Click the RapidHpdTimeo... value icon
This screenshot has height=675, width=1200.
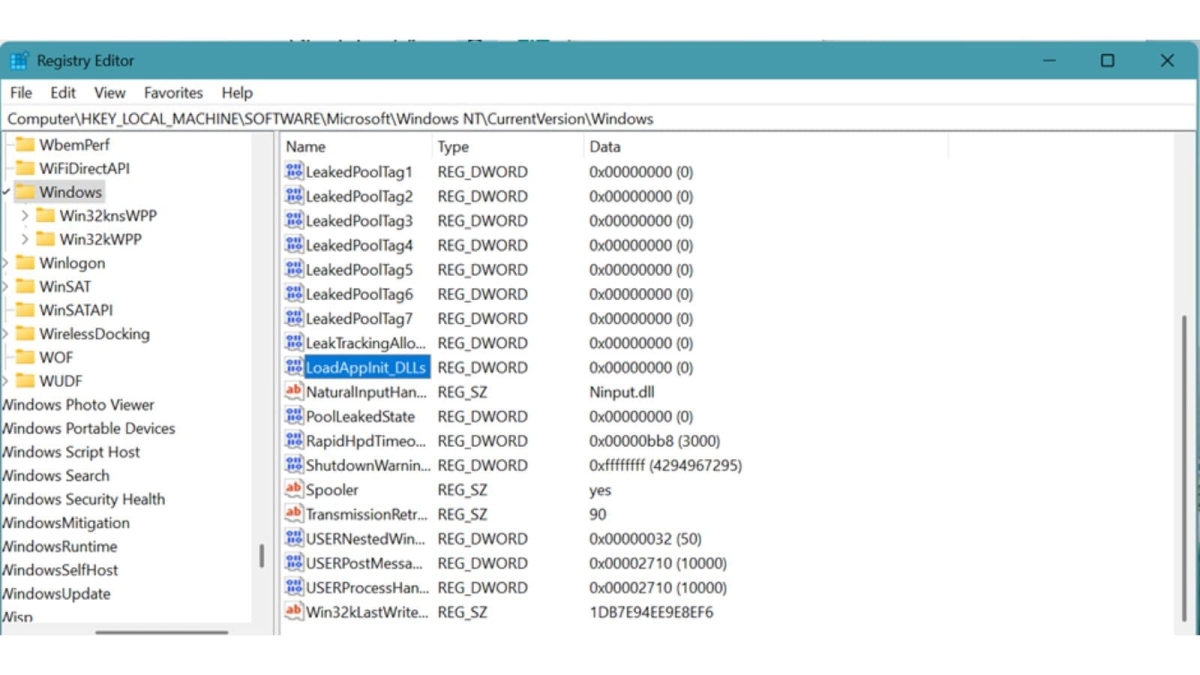pyautogui.click(x=294, y=441)
